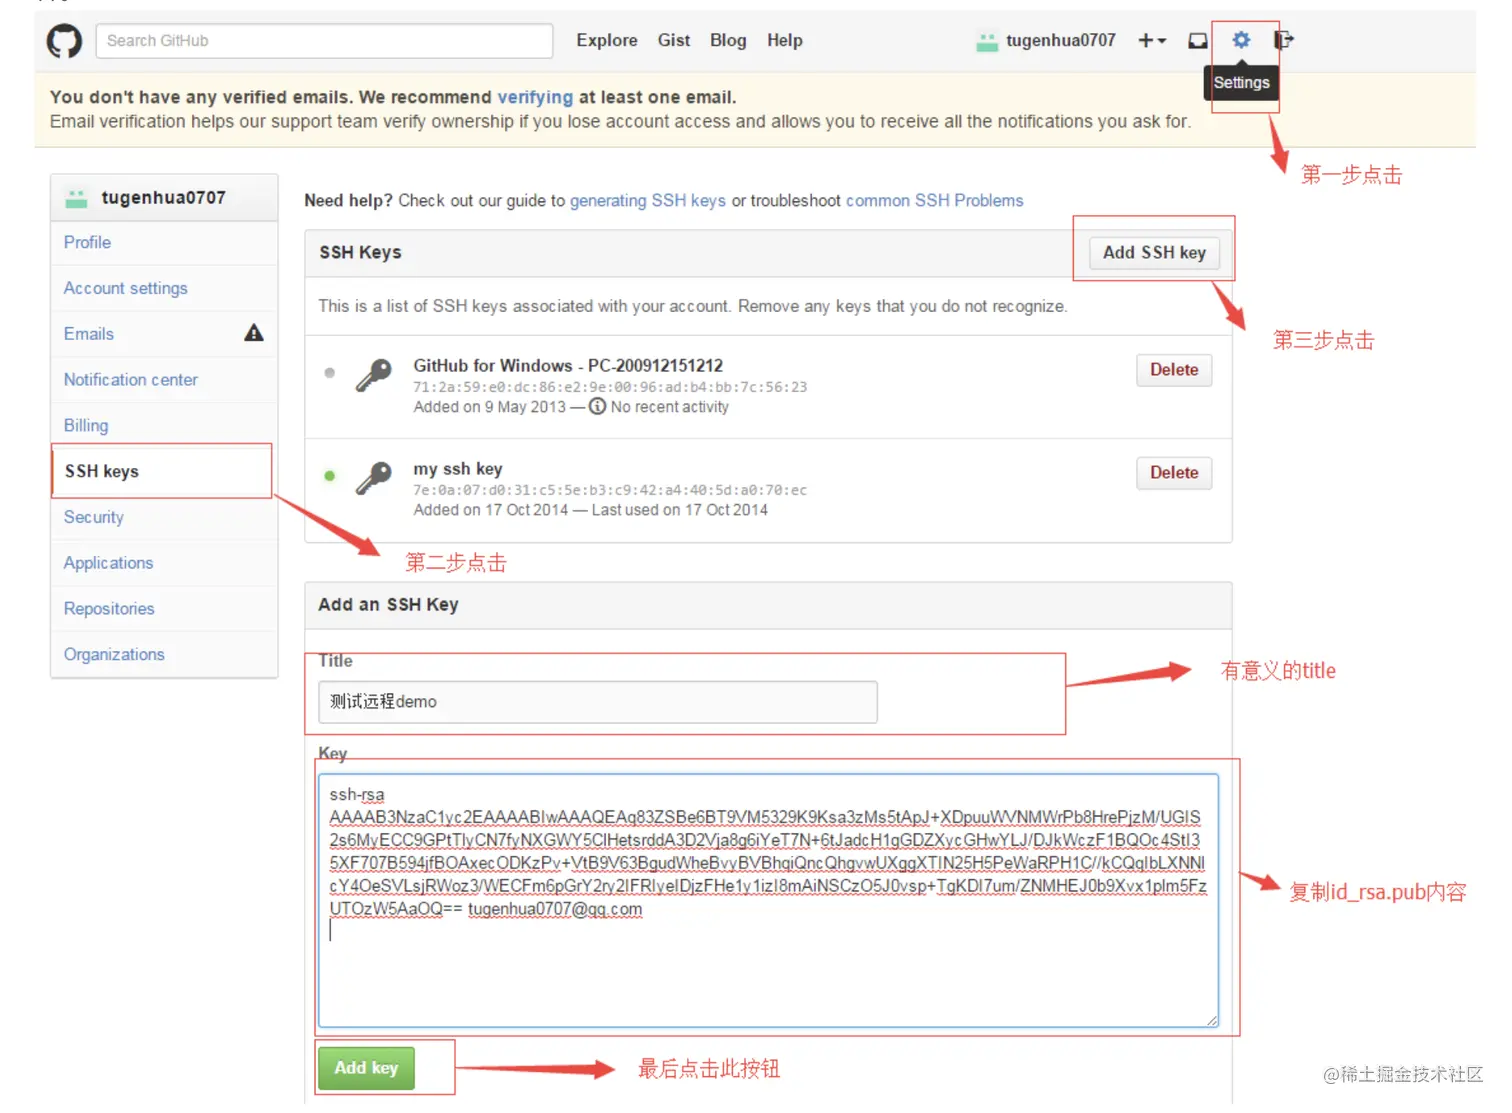This screenshot has width=1512, height=1113.
Task: Open the notifications inbox icon
Action: (1197, 41)
